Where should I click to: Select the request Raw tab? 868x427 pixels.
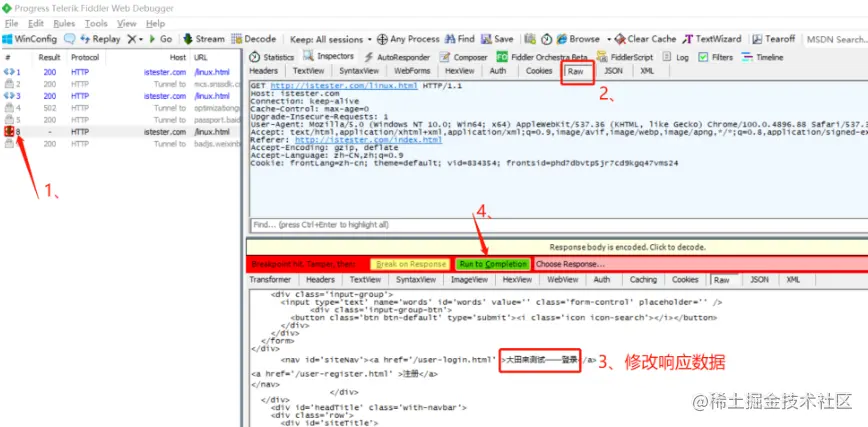pos(576,71)
